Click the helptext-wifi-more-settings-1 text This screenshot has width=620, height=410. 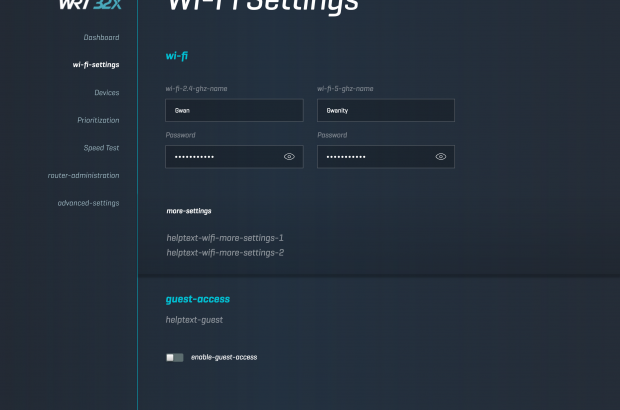pos(225,238)
